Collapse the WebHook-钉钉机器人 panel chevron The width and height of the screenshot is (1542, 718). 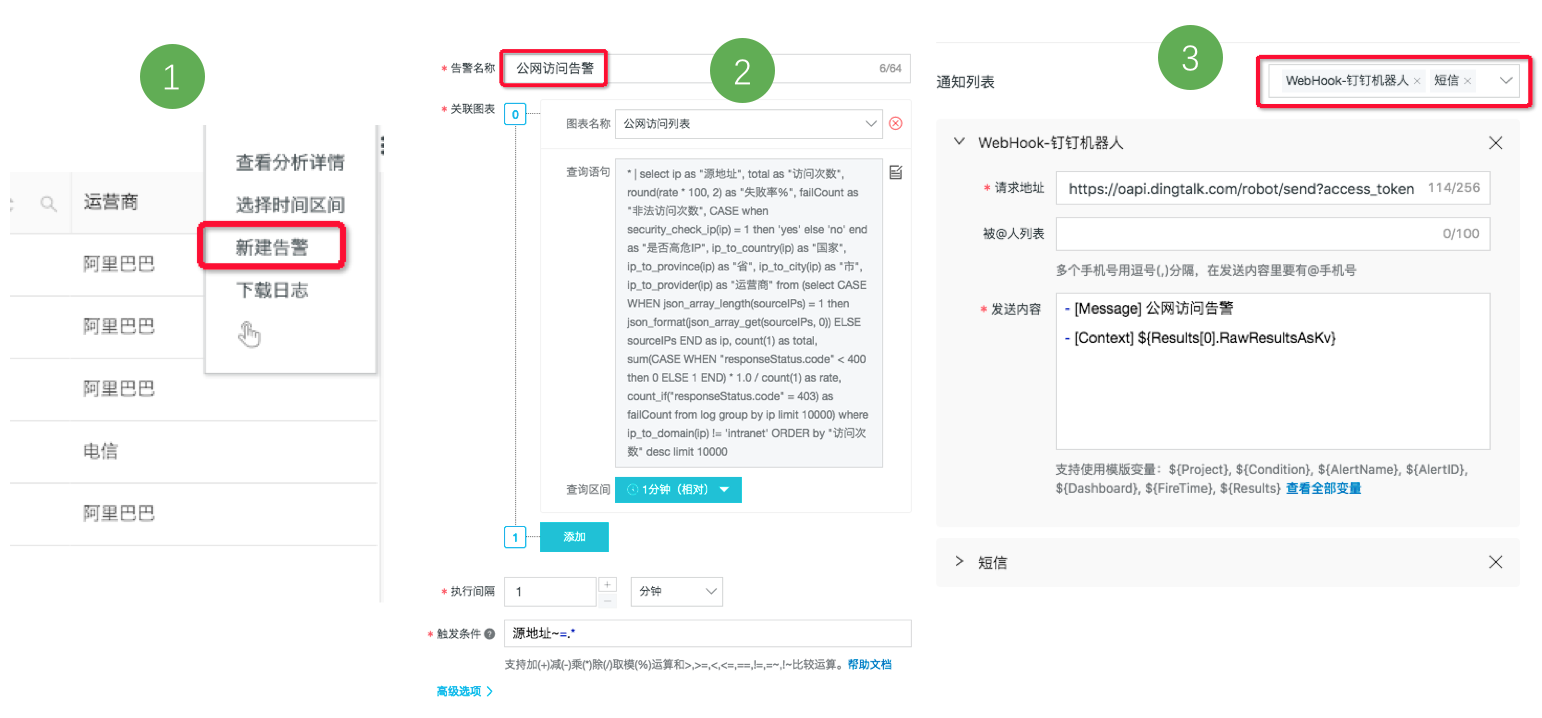coord(960,142)
